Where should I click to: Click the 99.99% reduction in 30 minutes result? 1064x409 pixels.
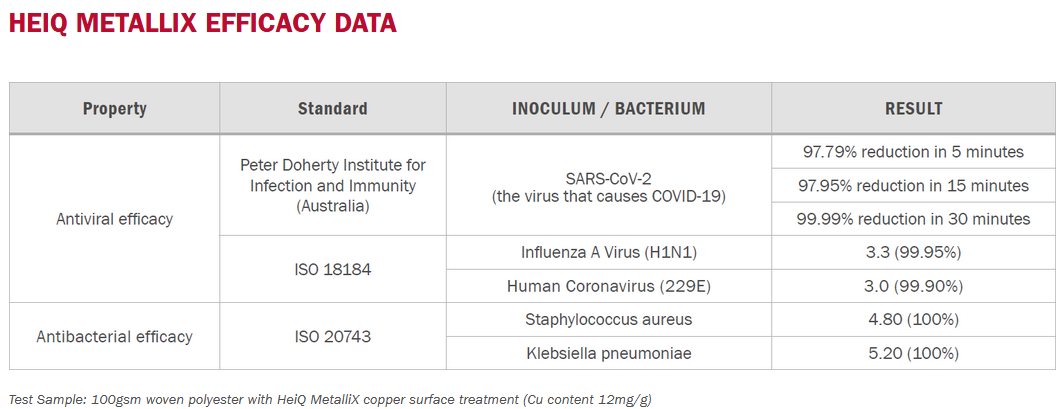tap(913, 219)
